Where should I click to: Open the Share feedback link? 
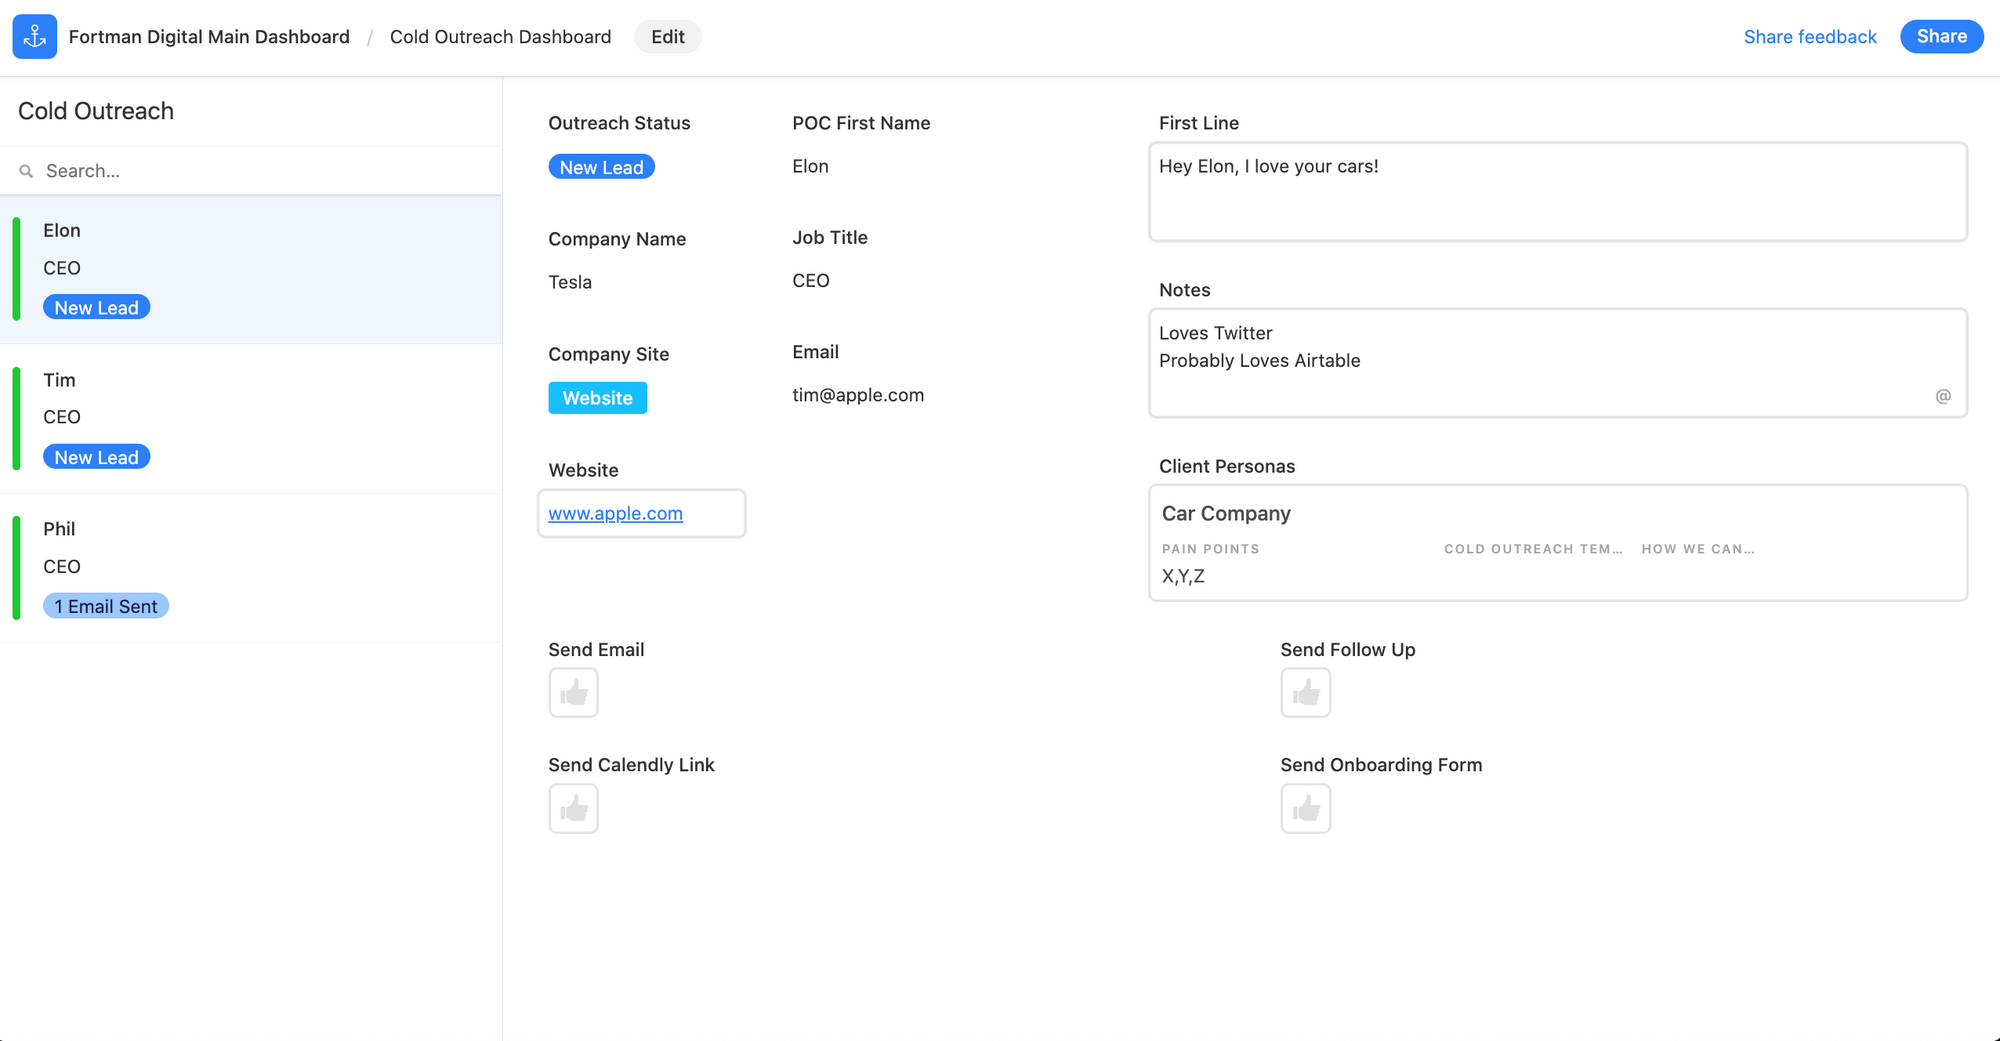pyautogui.click(x=1810, y=37)
